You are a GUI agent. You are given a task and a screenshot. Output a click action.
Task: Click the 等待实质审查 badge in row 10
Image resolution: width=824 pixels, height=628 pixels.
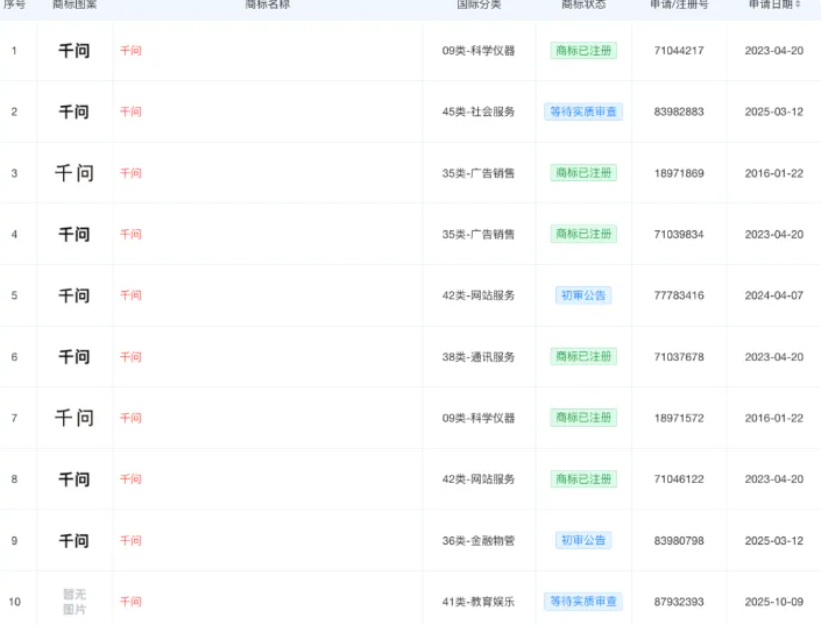click(583, 601)
